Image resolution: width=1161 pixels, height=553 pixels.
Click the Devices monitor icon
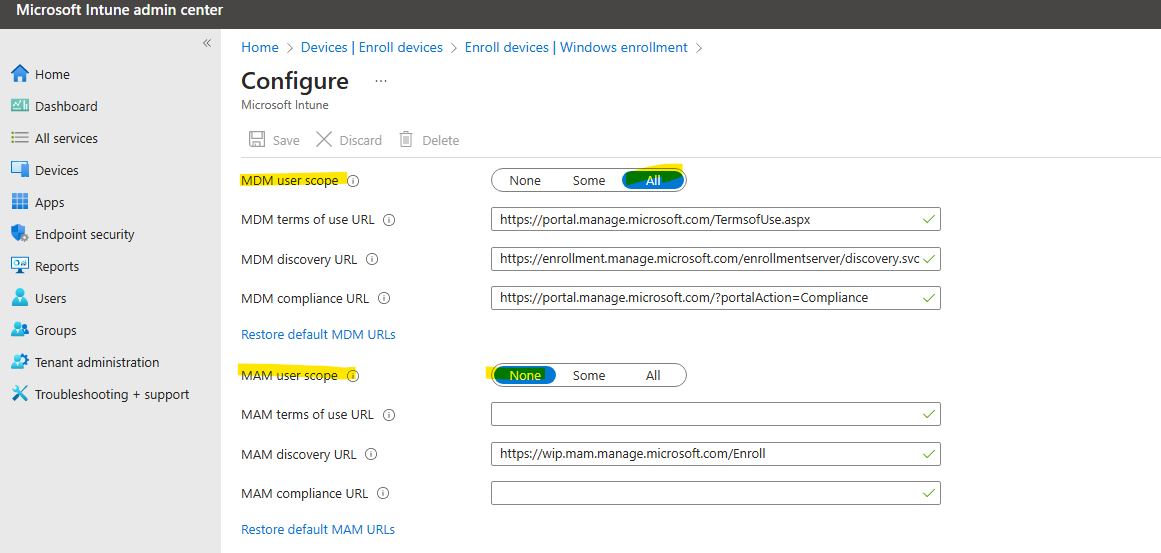click(x=20, y=170)
